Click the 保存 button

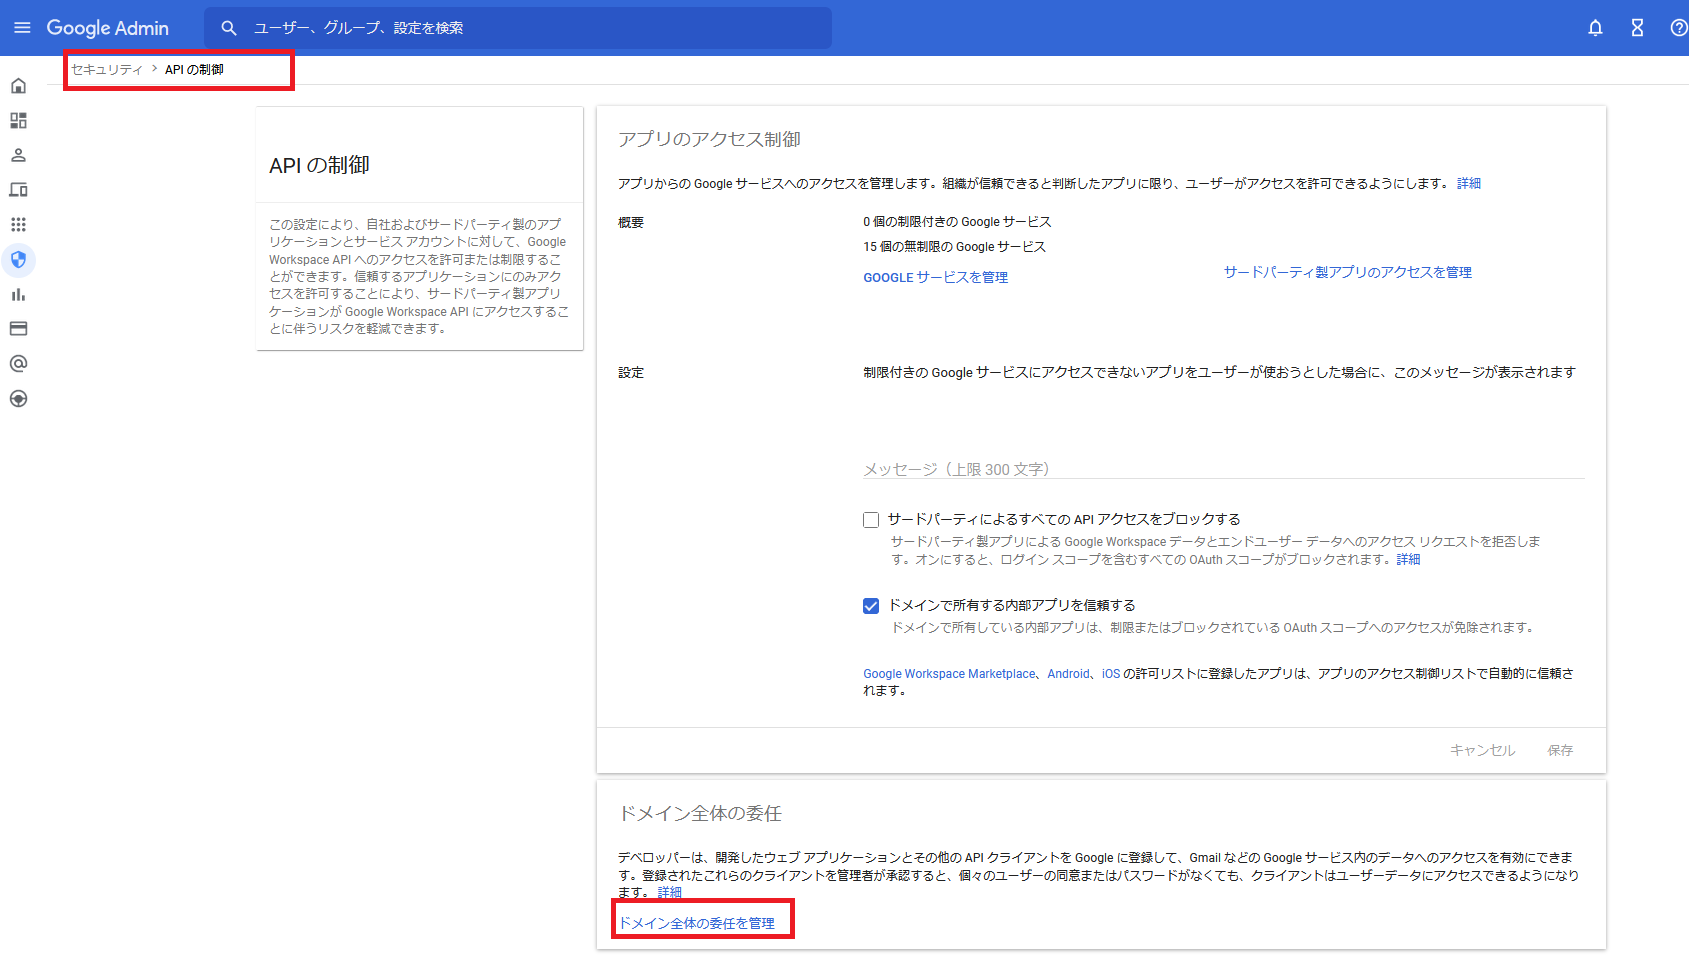click(x=1560, y=750)
